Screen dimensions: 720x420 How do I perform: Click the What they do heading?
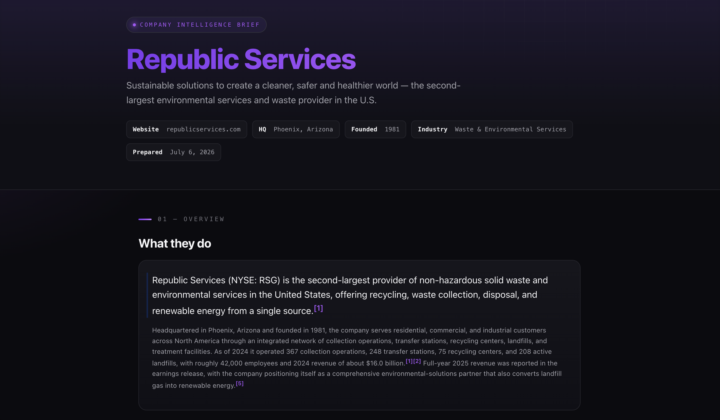pyautogui.click(x=175, y=244)
